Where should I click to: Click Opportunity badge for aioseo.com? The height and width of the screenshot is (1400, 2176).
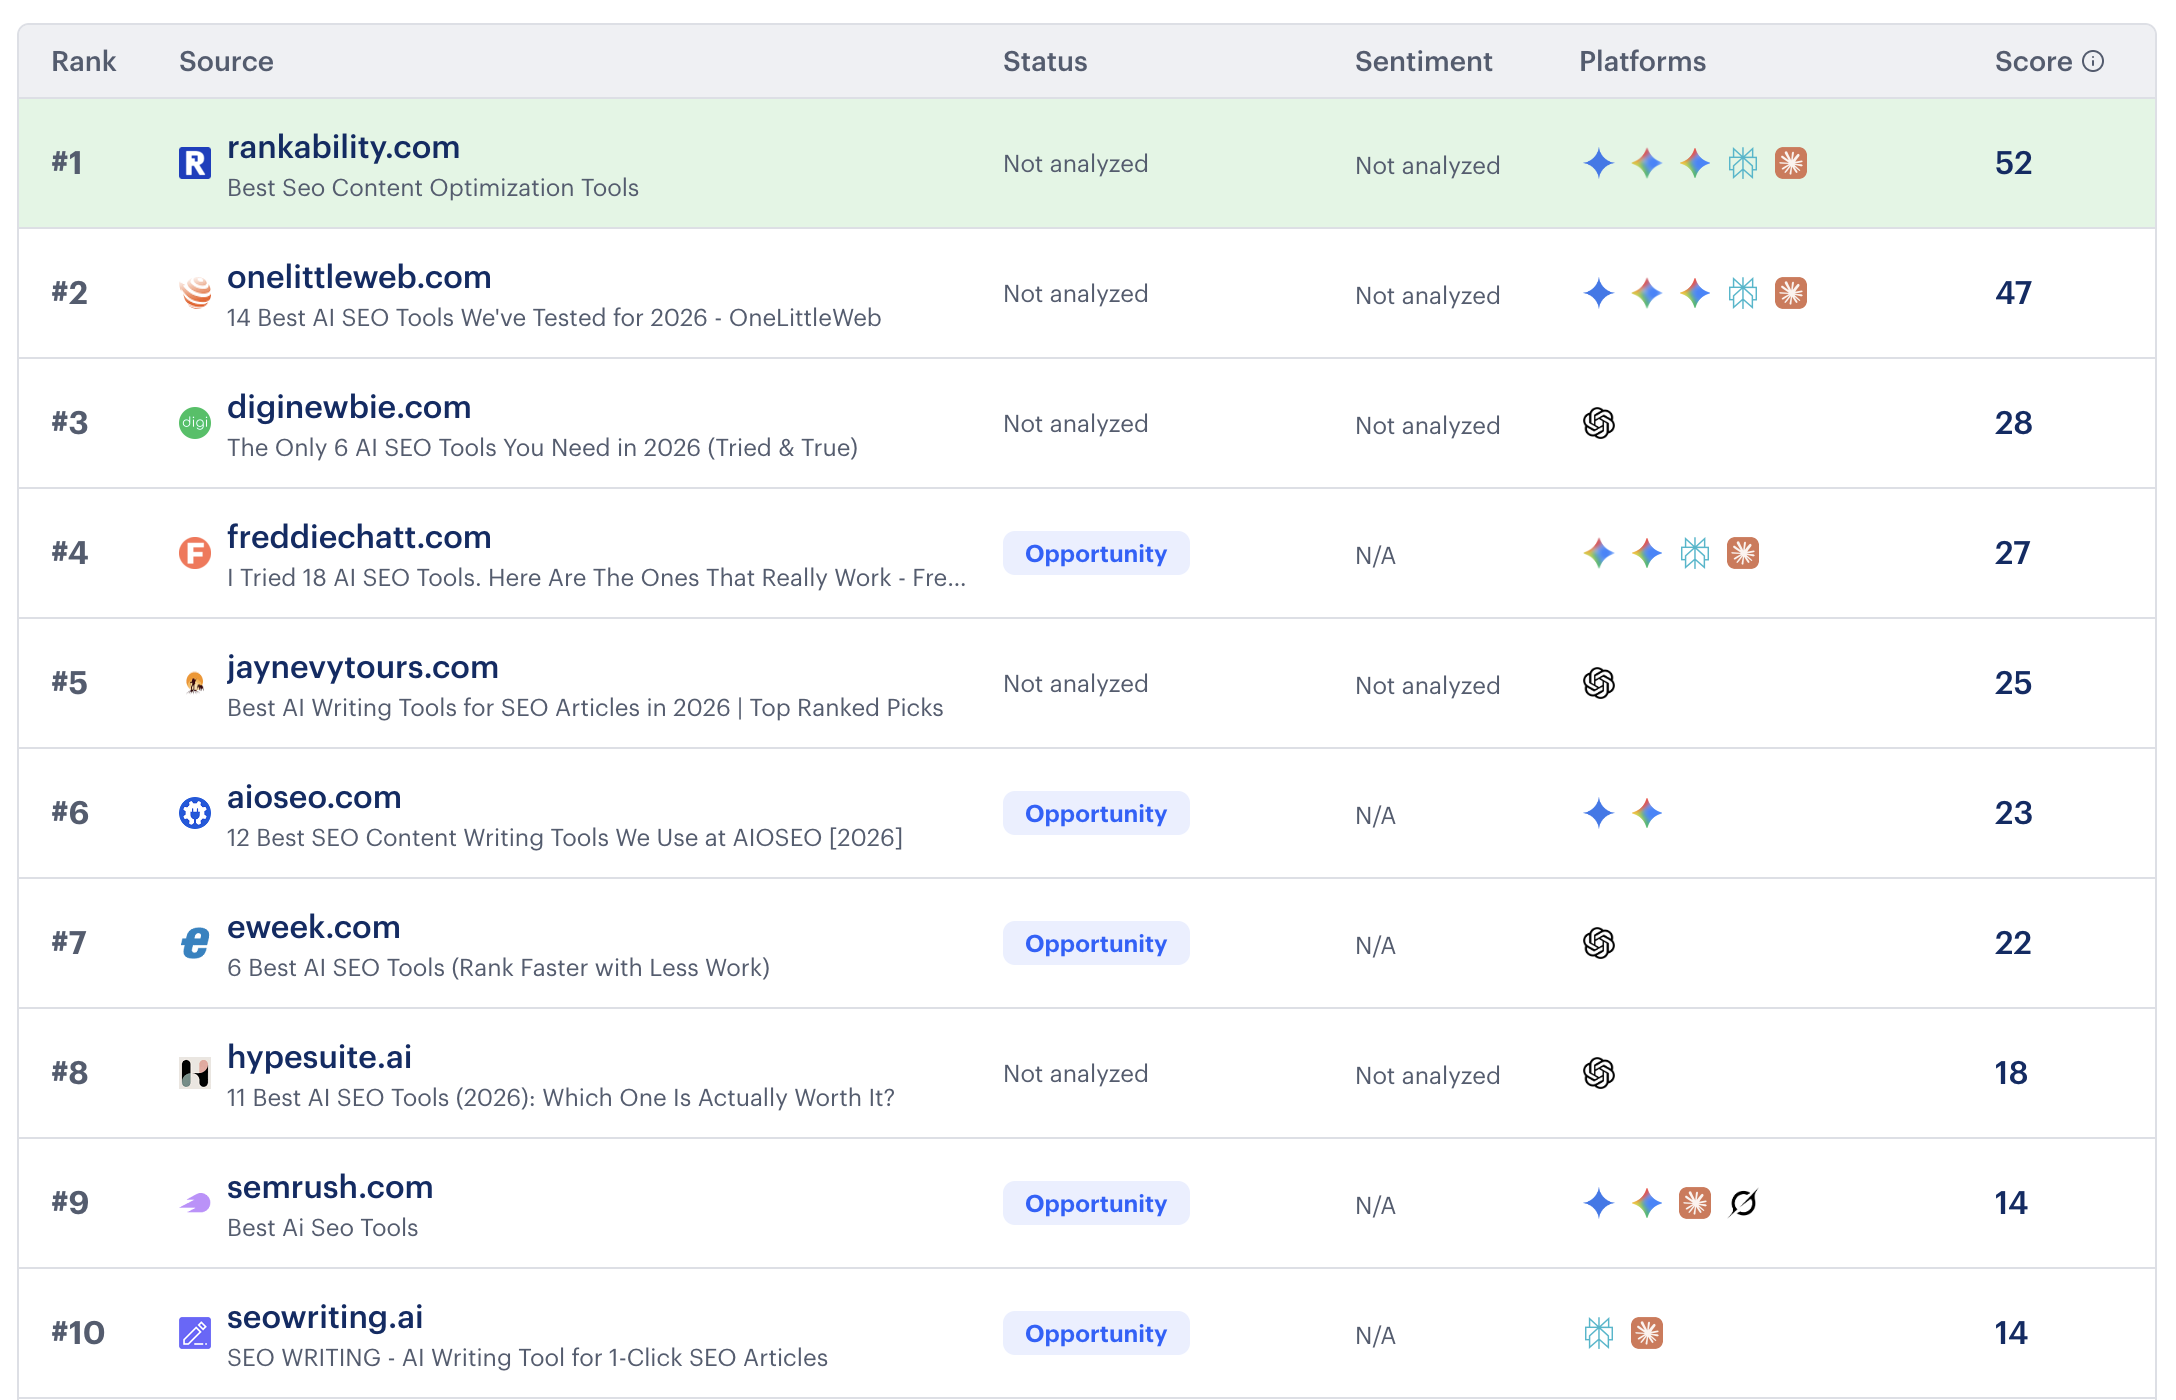pyautogui.click(x=1096, y=813)
